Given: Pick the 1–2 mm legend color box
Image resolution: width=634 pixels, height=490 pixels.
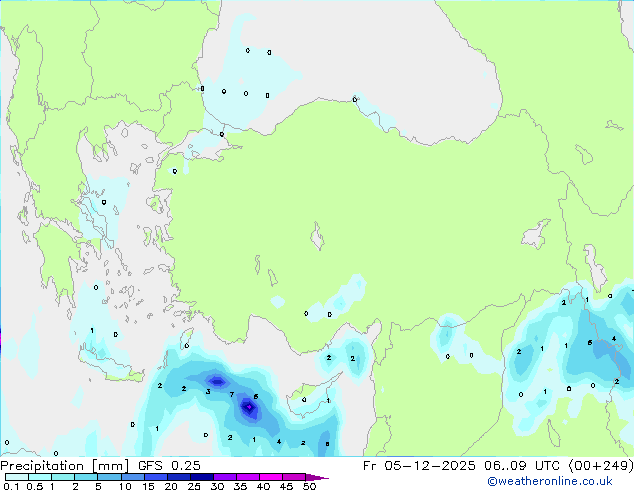Looking at the screenshot, I should 63,477.
